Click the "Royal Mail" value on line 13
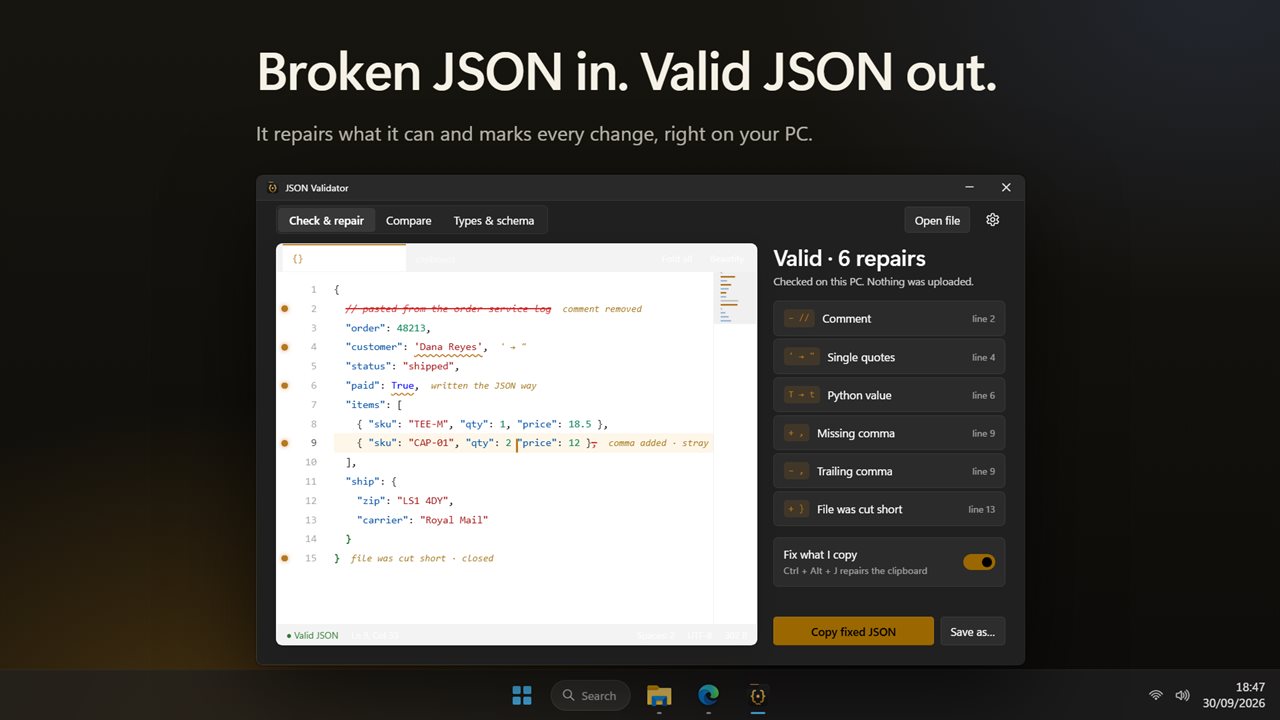This screenshot has width=1280, height=720. (x=453, y=520)
